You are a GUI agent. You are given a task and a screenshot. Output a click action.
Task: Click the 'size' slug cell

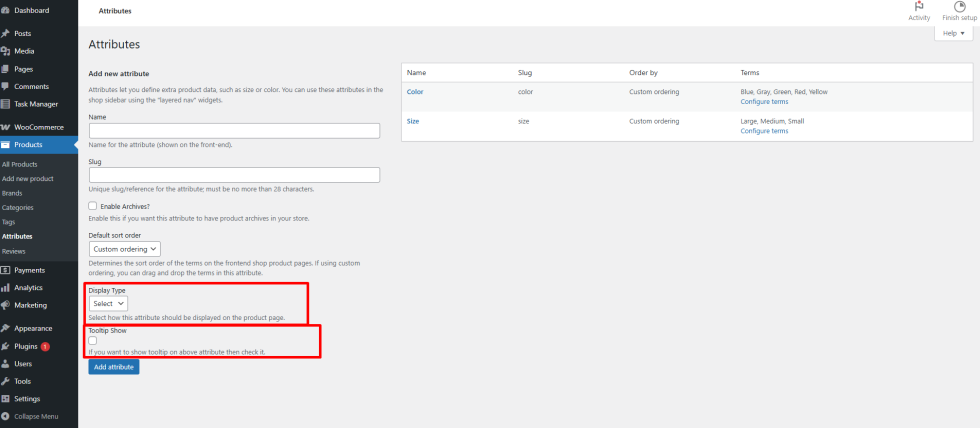pyautogui.click(x=524, y=121)
